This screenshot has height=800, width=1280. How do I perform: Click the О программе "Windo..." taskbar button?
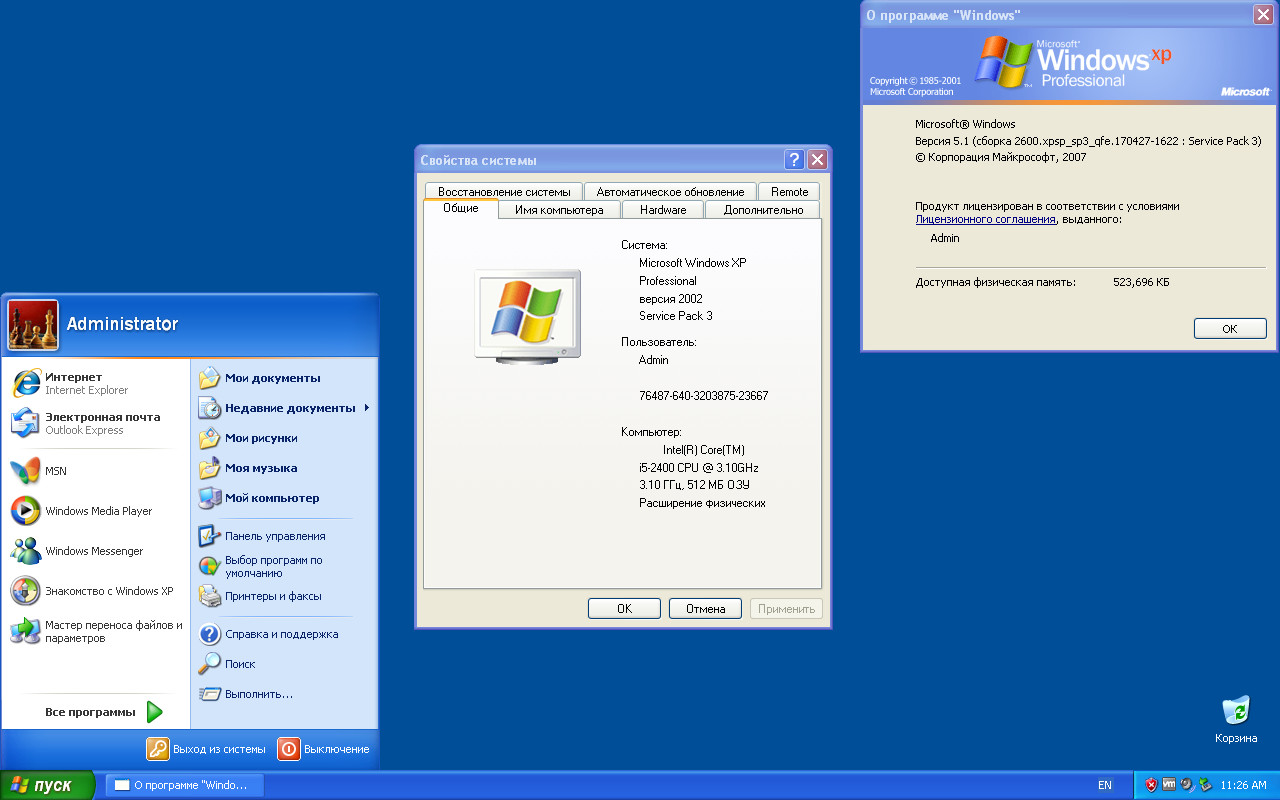(184, 785)
